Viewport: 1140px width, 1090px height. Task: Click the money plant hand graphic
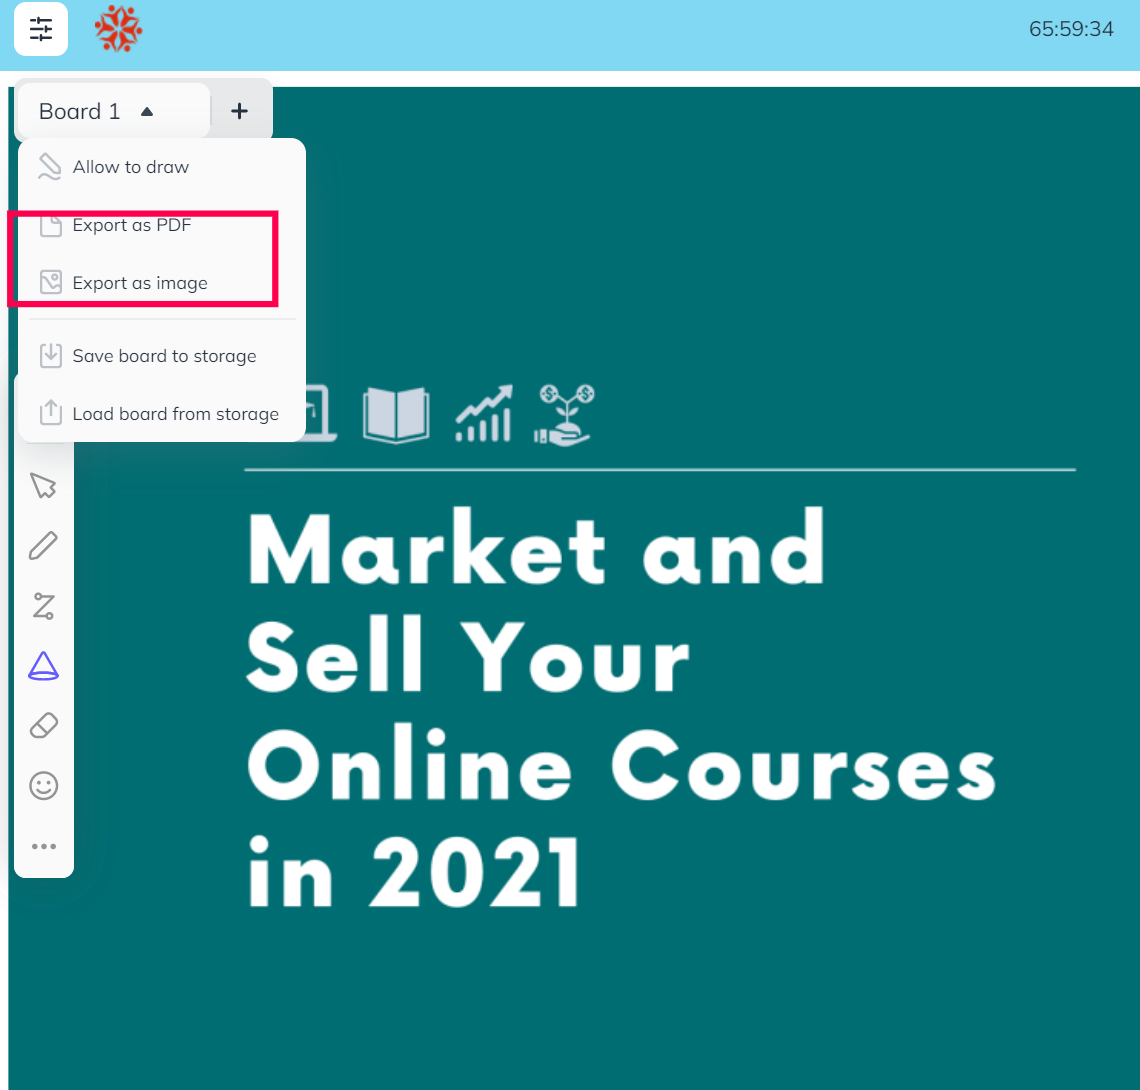(564, 414)
